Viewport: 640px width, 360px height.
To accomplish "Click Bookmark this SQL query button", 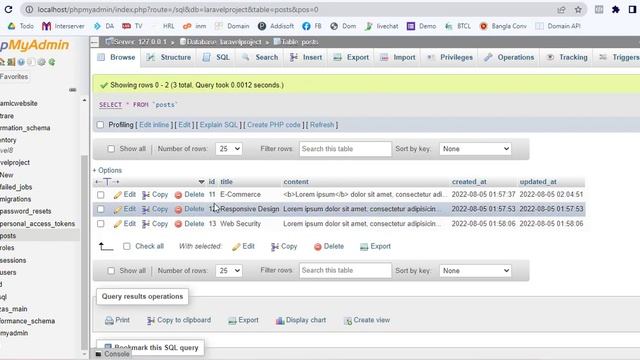I will pos(151,347).
